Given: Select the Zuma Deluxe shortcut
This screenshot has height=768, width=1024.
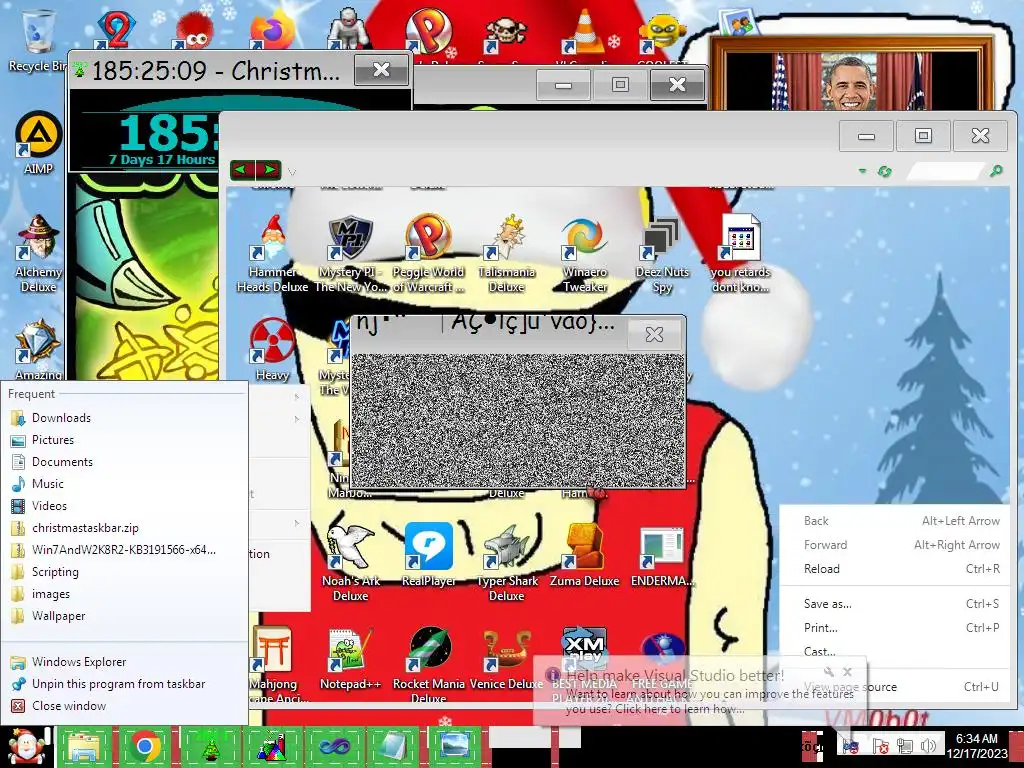Looking at the screenshot, I should tap(584, 555).
